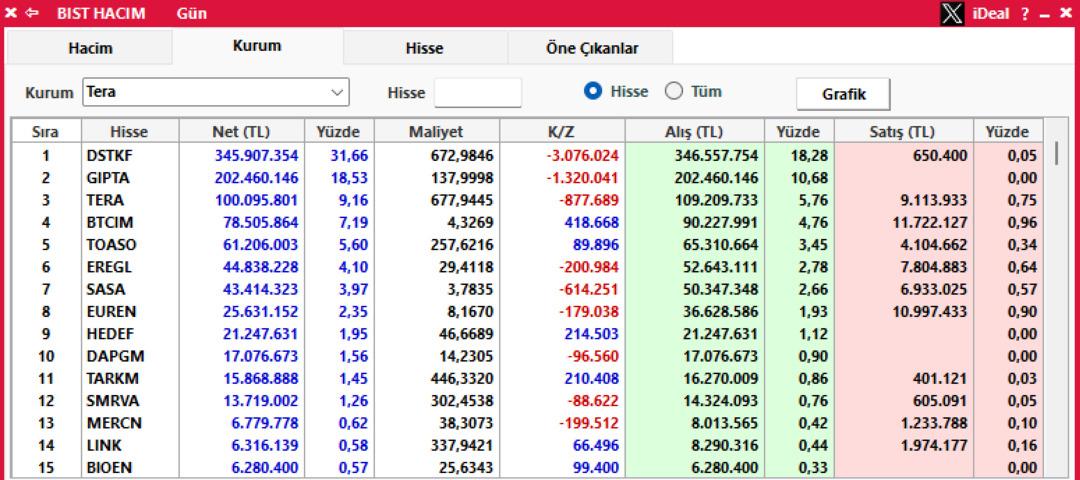This screenshot has height=480, width=1080.
Task: Click the back arrow icon in title bar
Action: pos(32,14)
